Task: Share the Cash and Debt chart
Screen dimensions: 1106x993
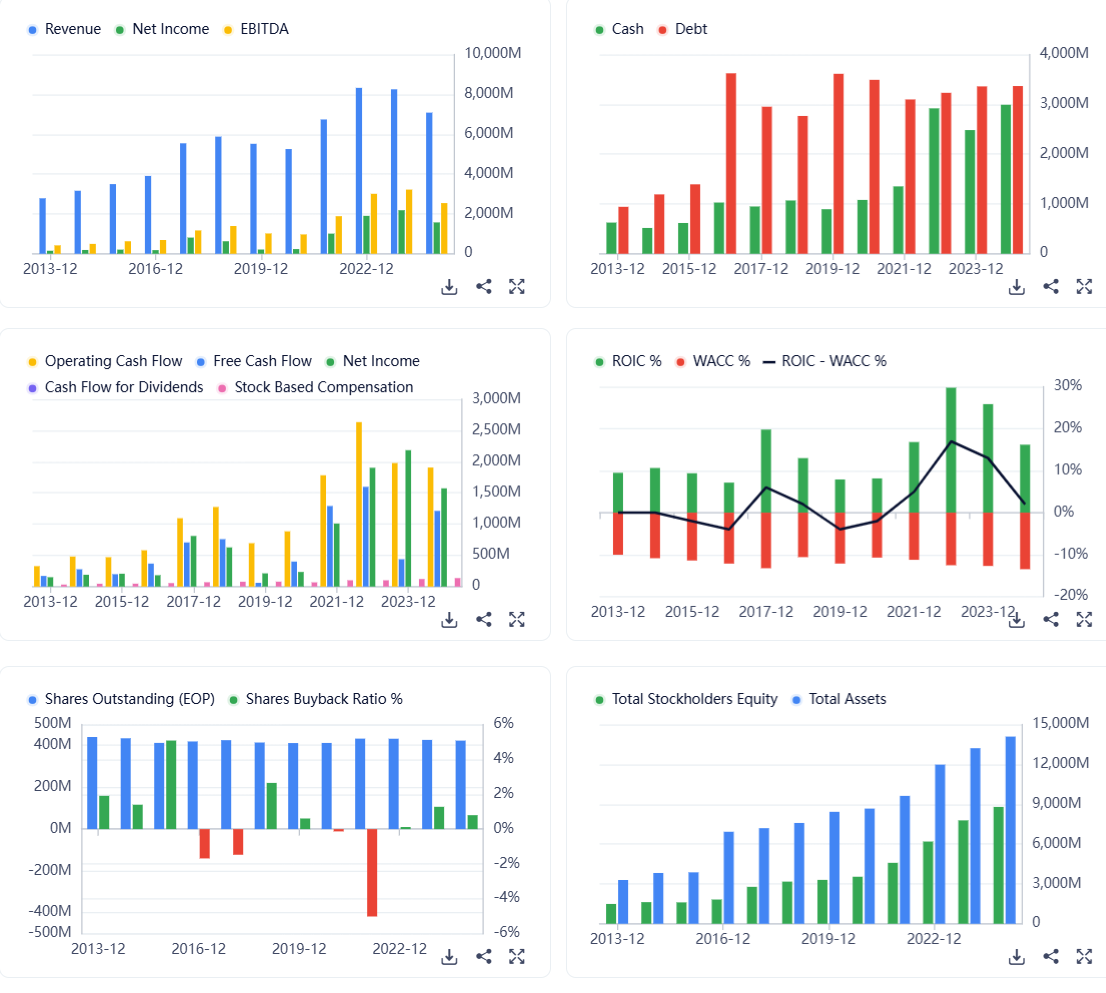Action: [1051, 286]
